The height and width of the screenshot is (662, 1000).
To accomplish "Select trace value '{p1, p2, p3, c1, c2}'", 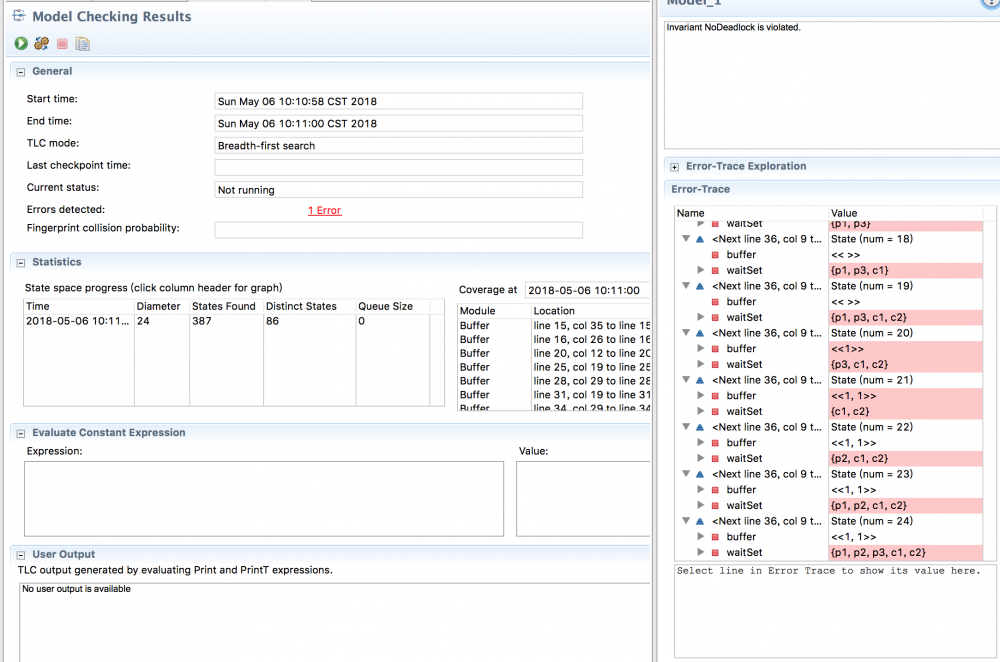I will coord(905,553).
